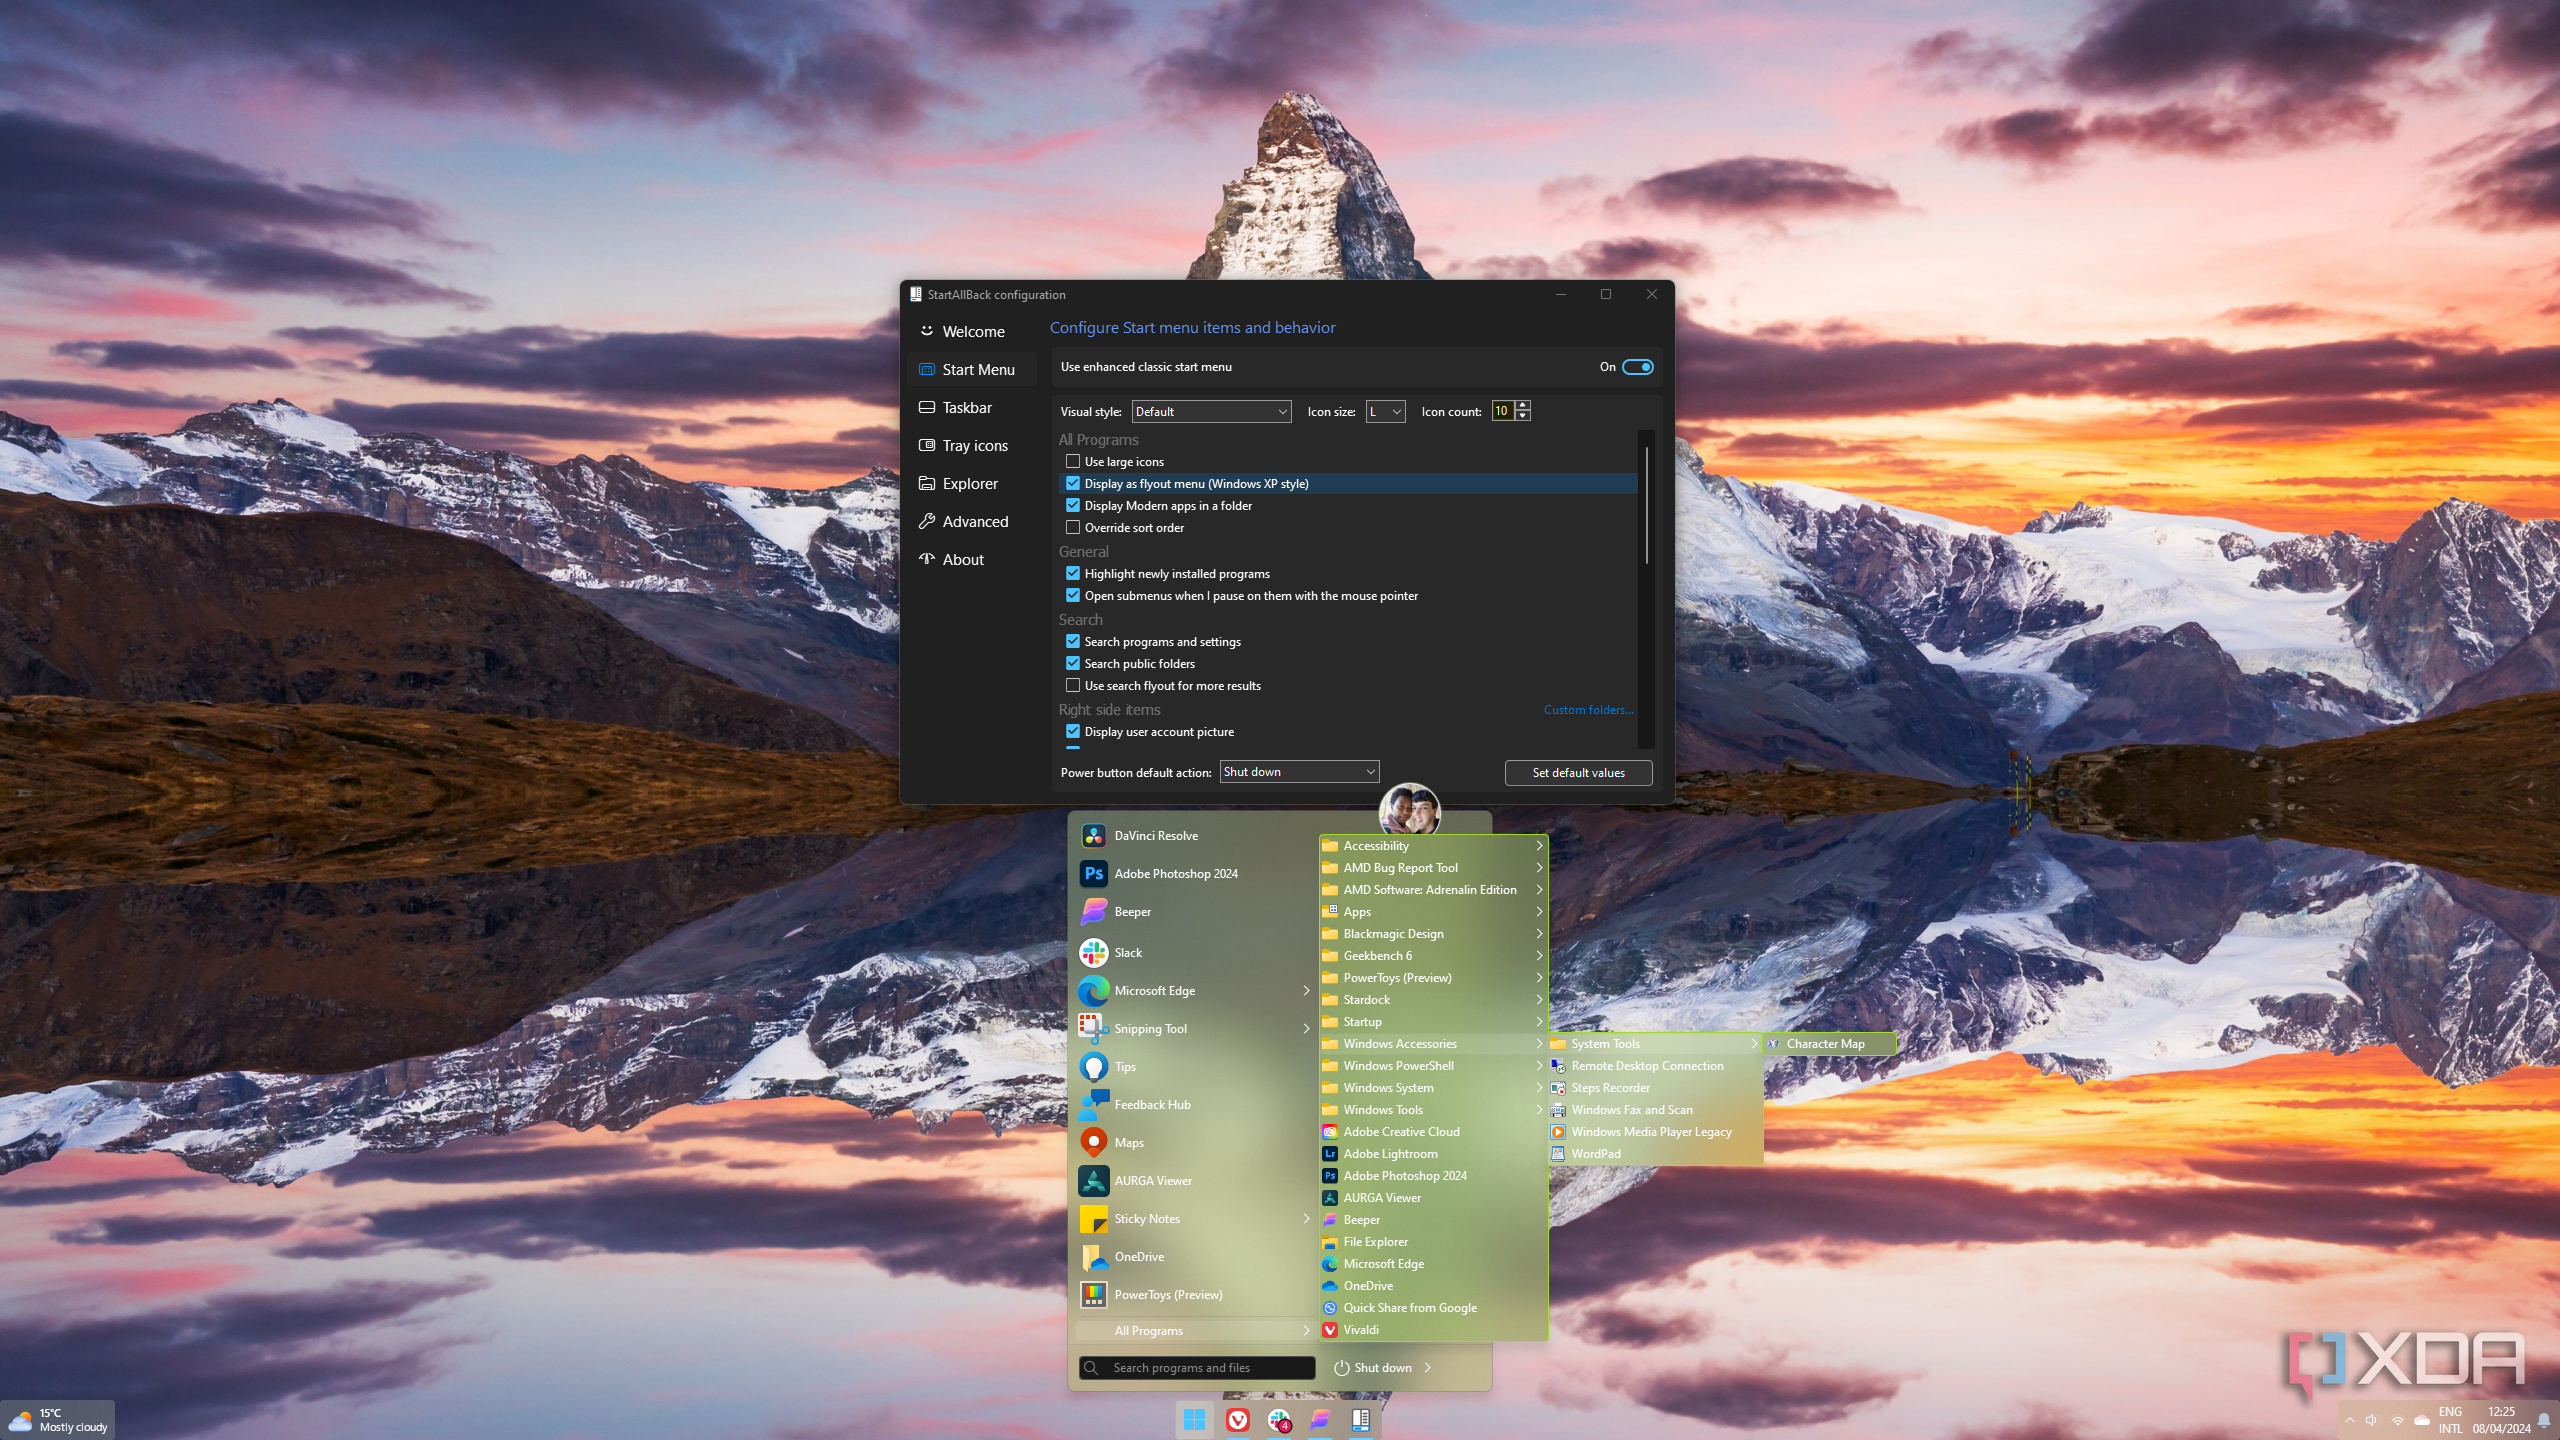This screenshot has height=1440, width=2560.
Task: Open DaVinci Resolve from the start menu
Action: (x=1155, y=836)
